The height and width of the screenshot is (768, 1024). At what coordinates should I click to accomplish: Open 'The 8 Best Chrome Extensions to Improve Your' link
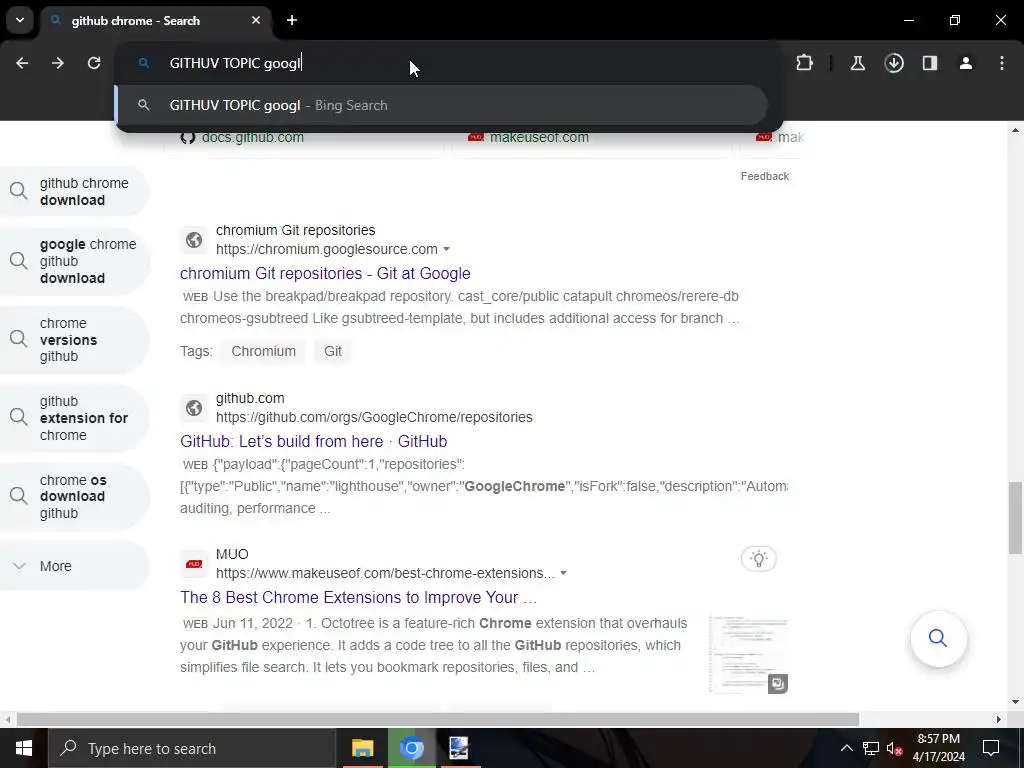click(x=359, y=598)
